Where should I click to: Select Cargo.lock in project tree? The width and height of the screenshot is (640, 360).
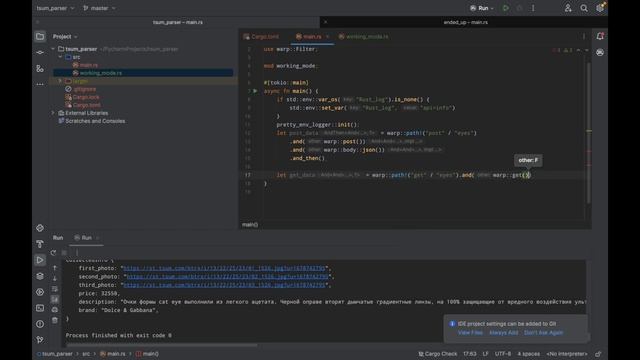tap(86, 97)
